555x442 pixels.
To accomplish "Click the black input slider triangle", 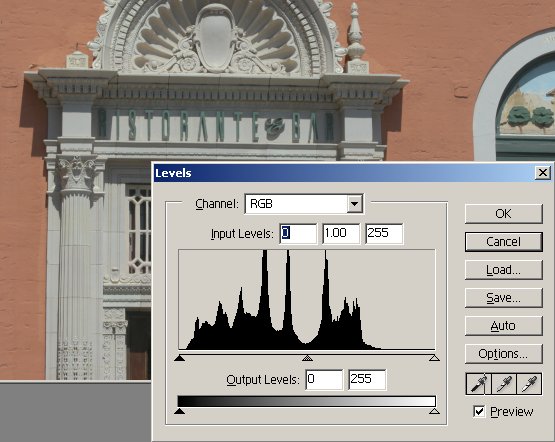I will (x=179, y=358).
